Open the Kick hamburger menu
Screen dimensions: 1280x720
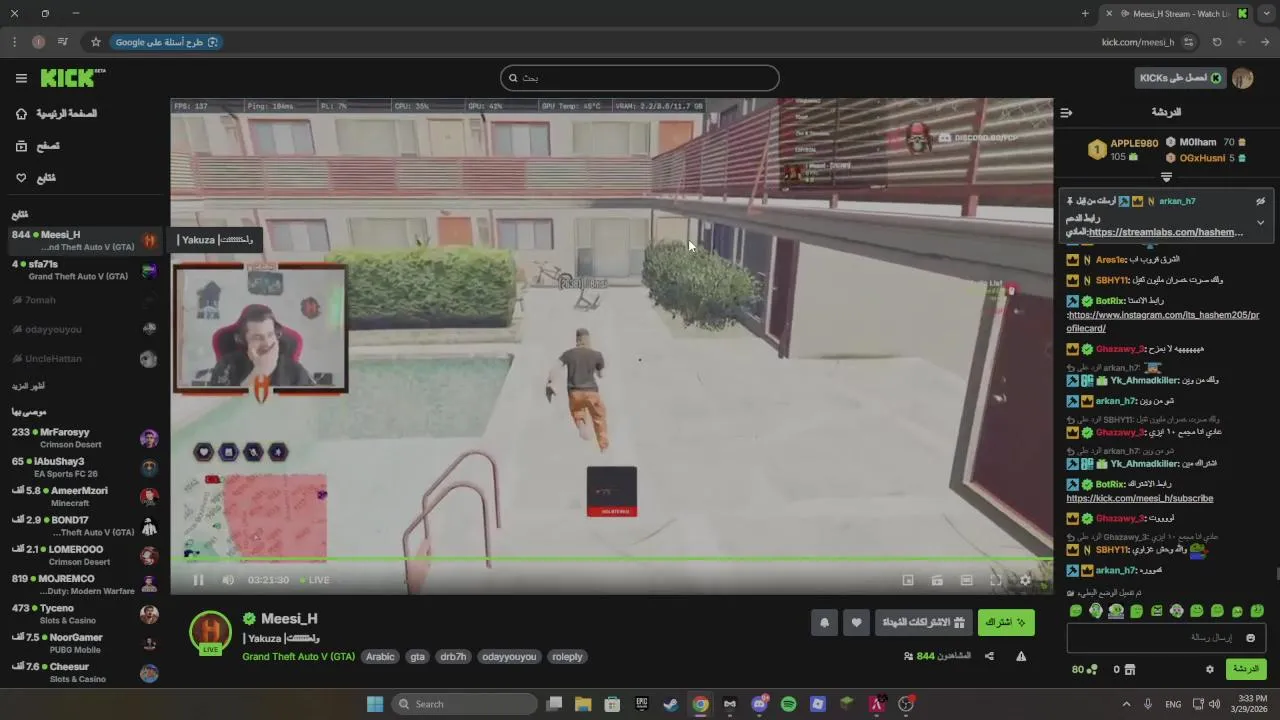(21, 78)
